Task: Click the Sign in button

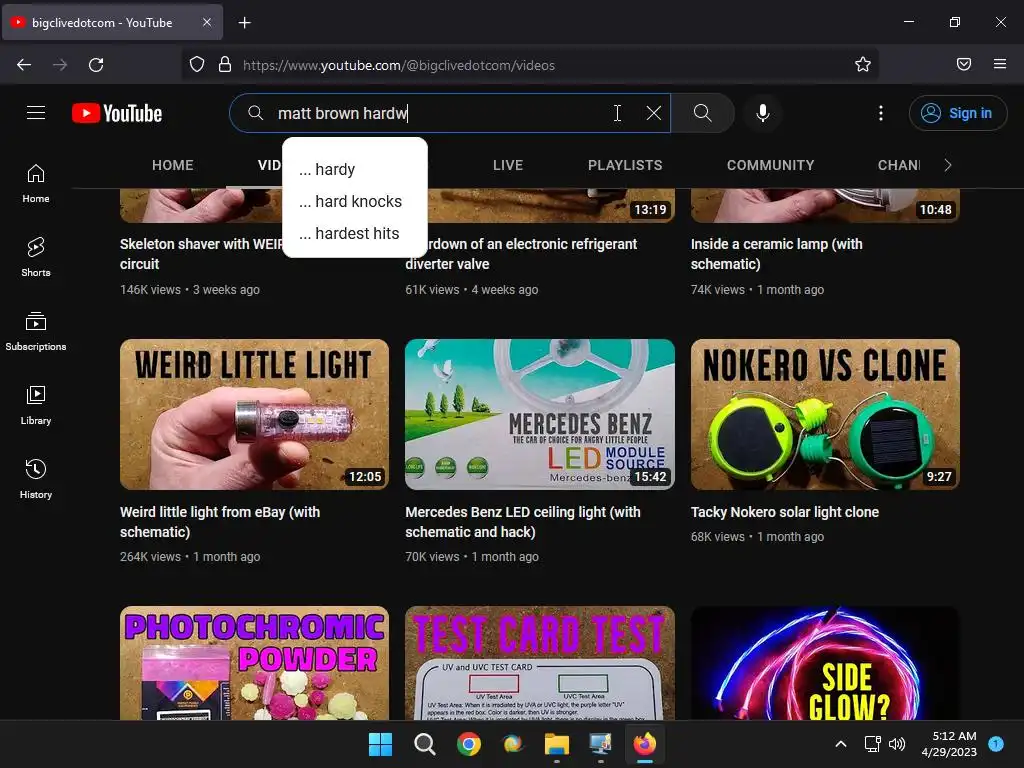Action: coord(957,113)
